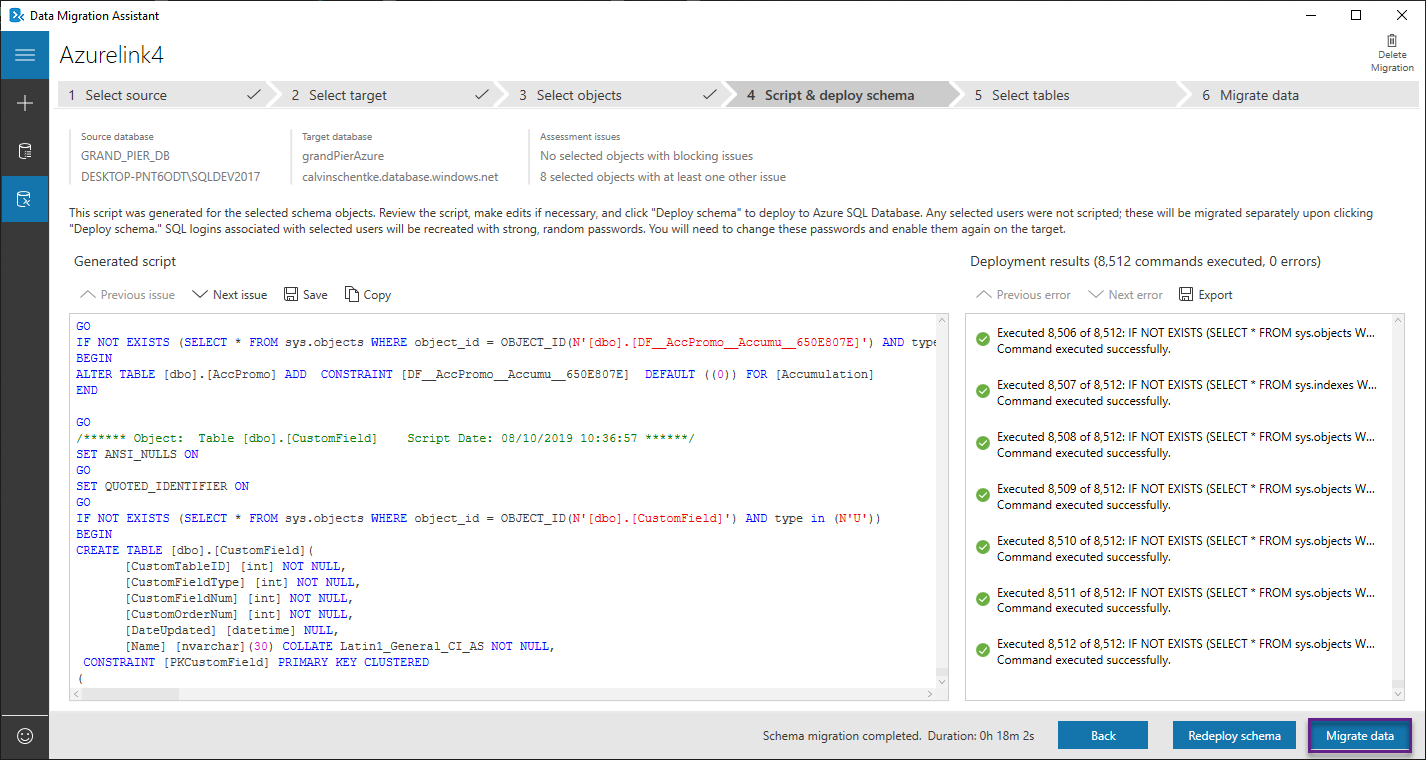Click the SET QUOTED_IDENTIFIER ON script line

(163, 486)
